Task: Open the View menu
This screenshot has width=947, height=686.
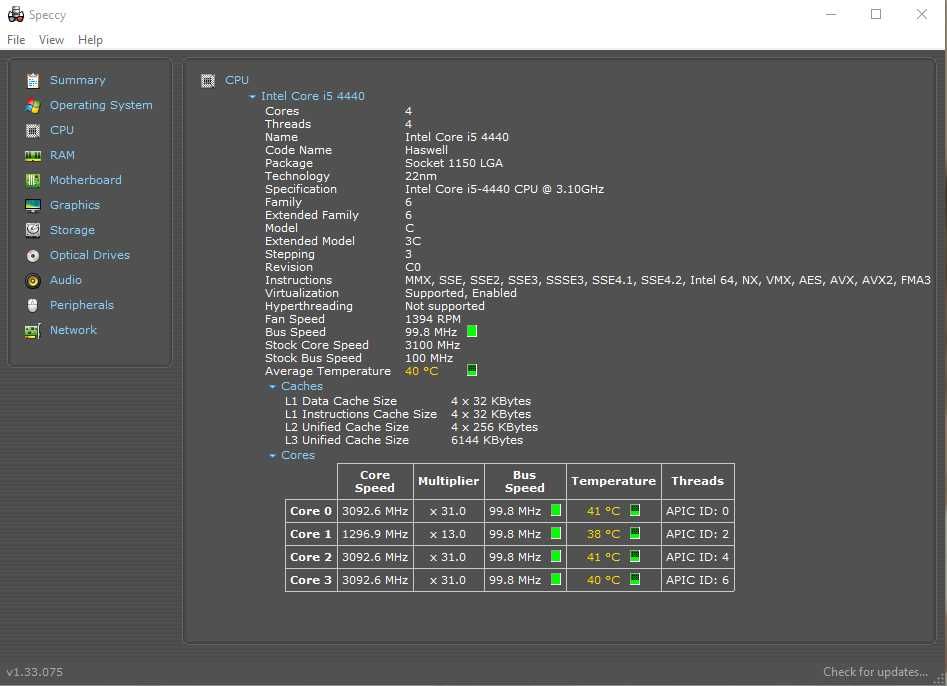Action: (51, 40)
